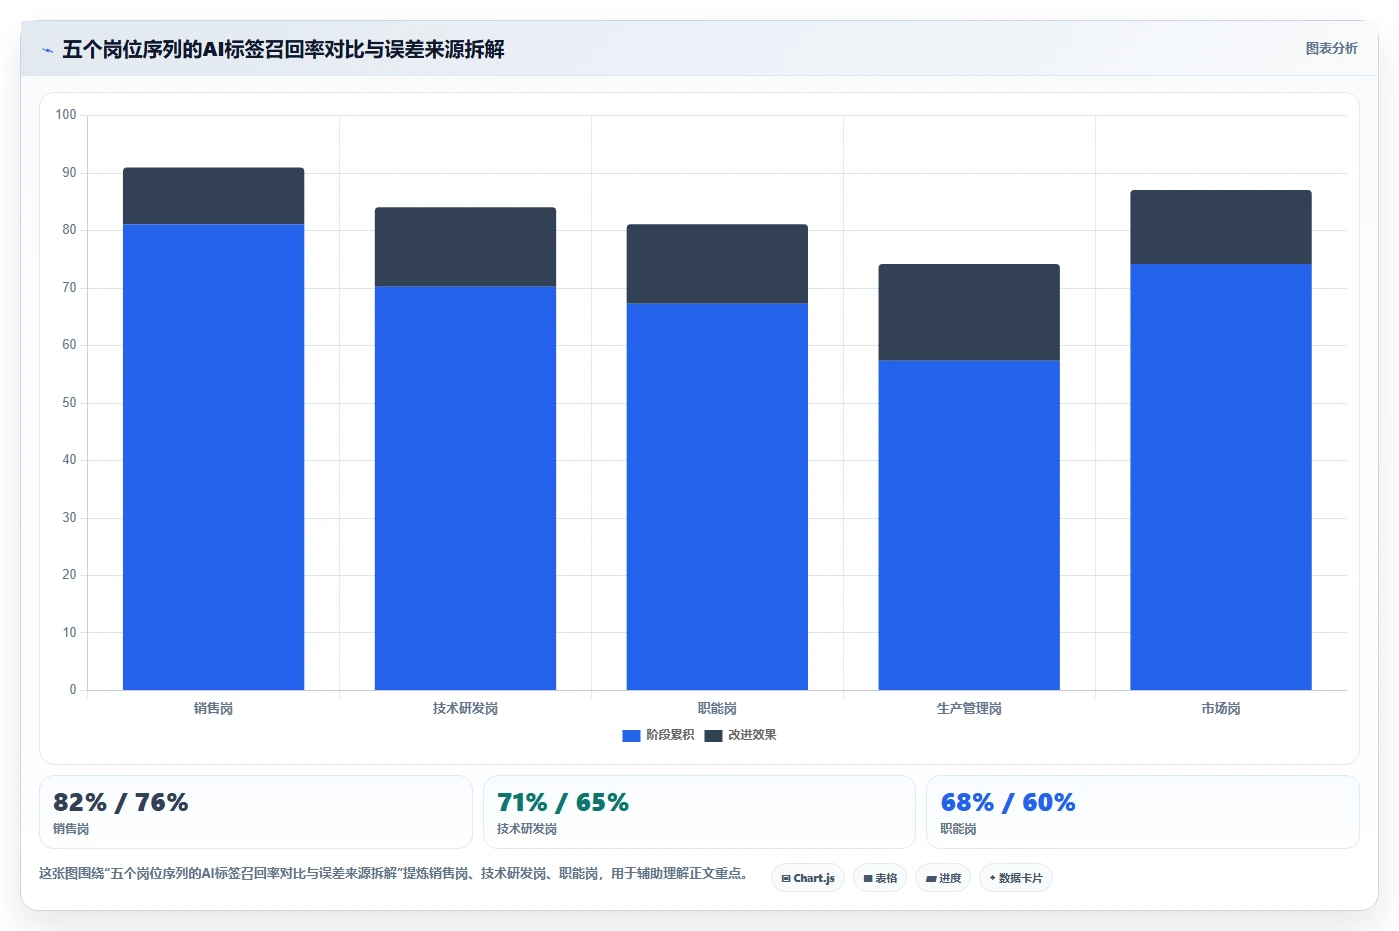Screen dimensions: 1399x931
Task: Click the 表格 tag chip
Action: [880, 878]
